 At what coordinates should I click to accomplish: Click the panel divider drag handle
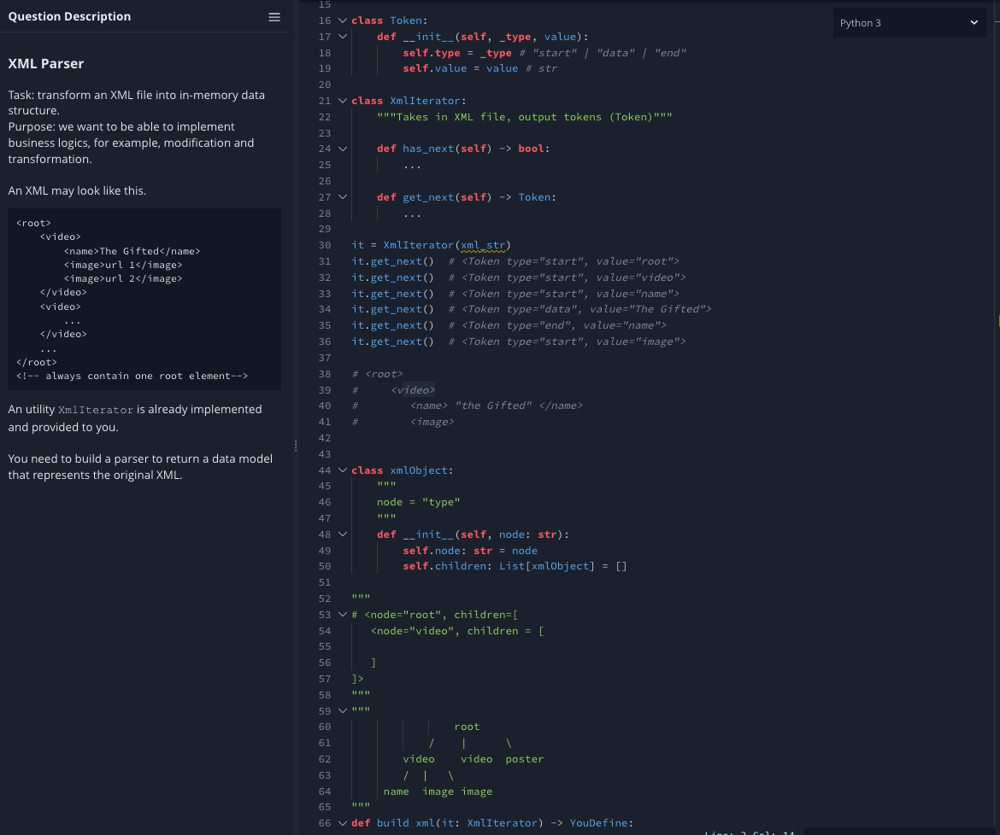tap(295, 446)
